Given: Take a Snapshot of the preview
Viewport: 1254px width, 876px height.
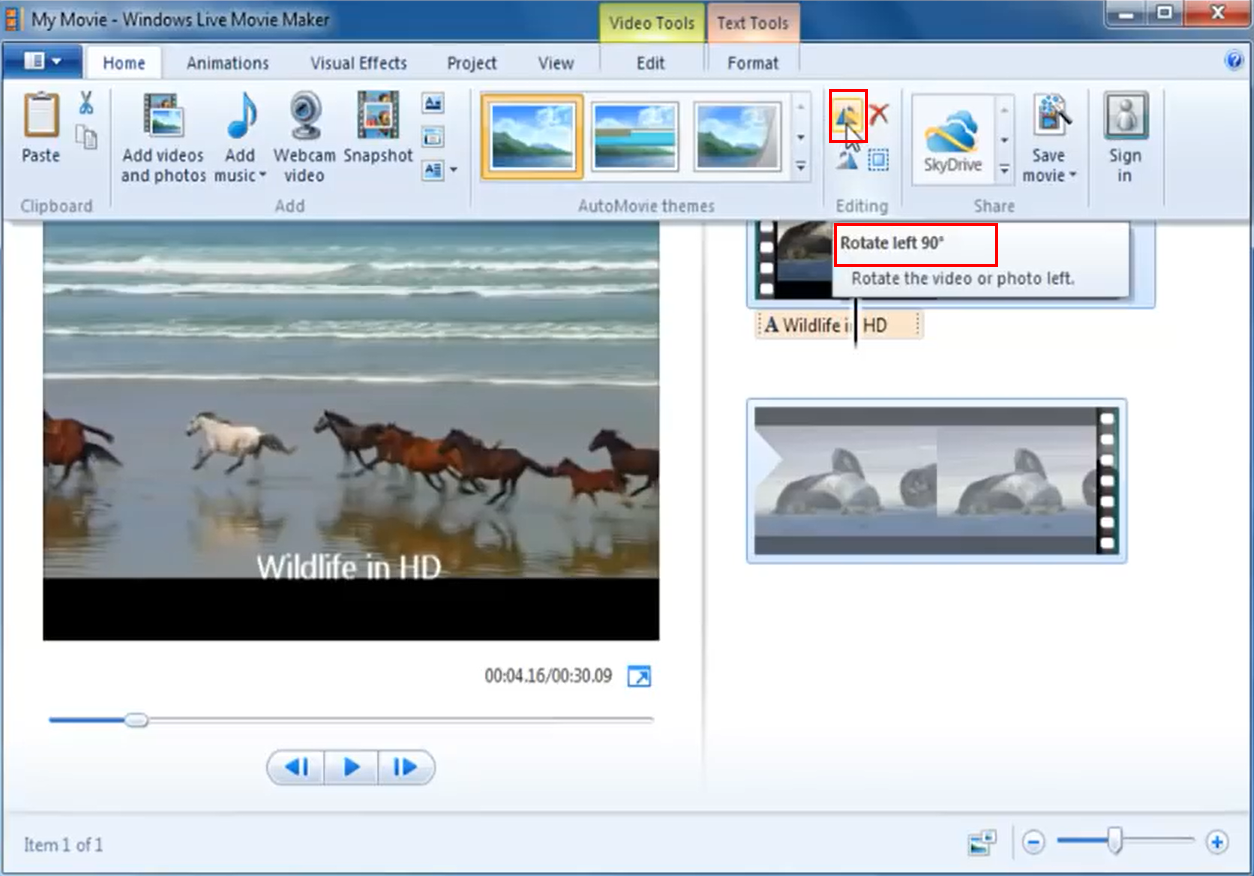Looking at the screenshot, I should point(378,128).
